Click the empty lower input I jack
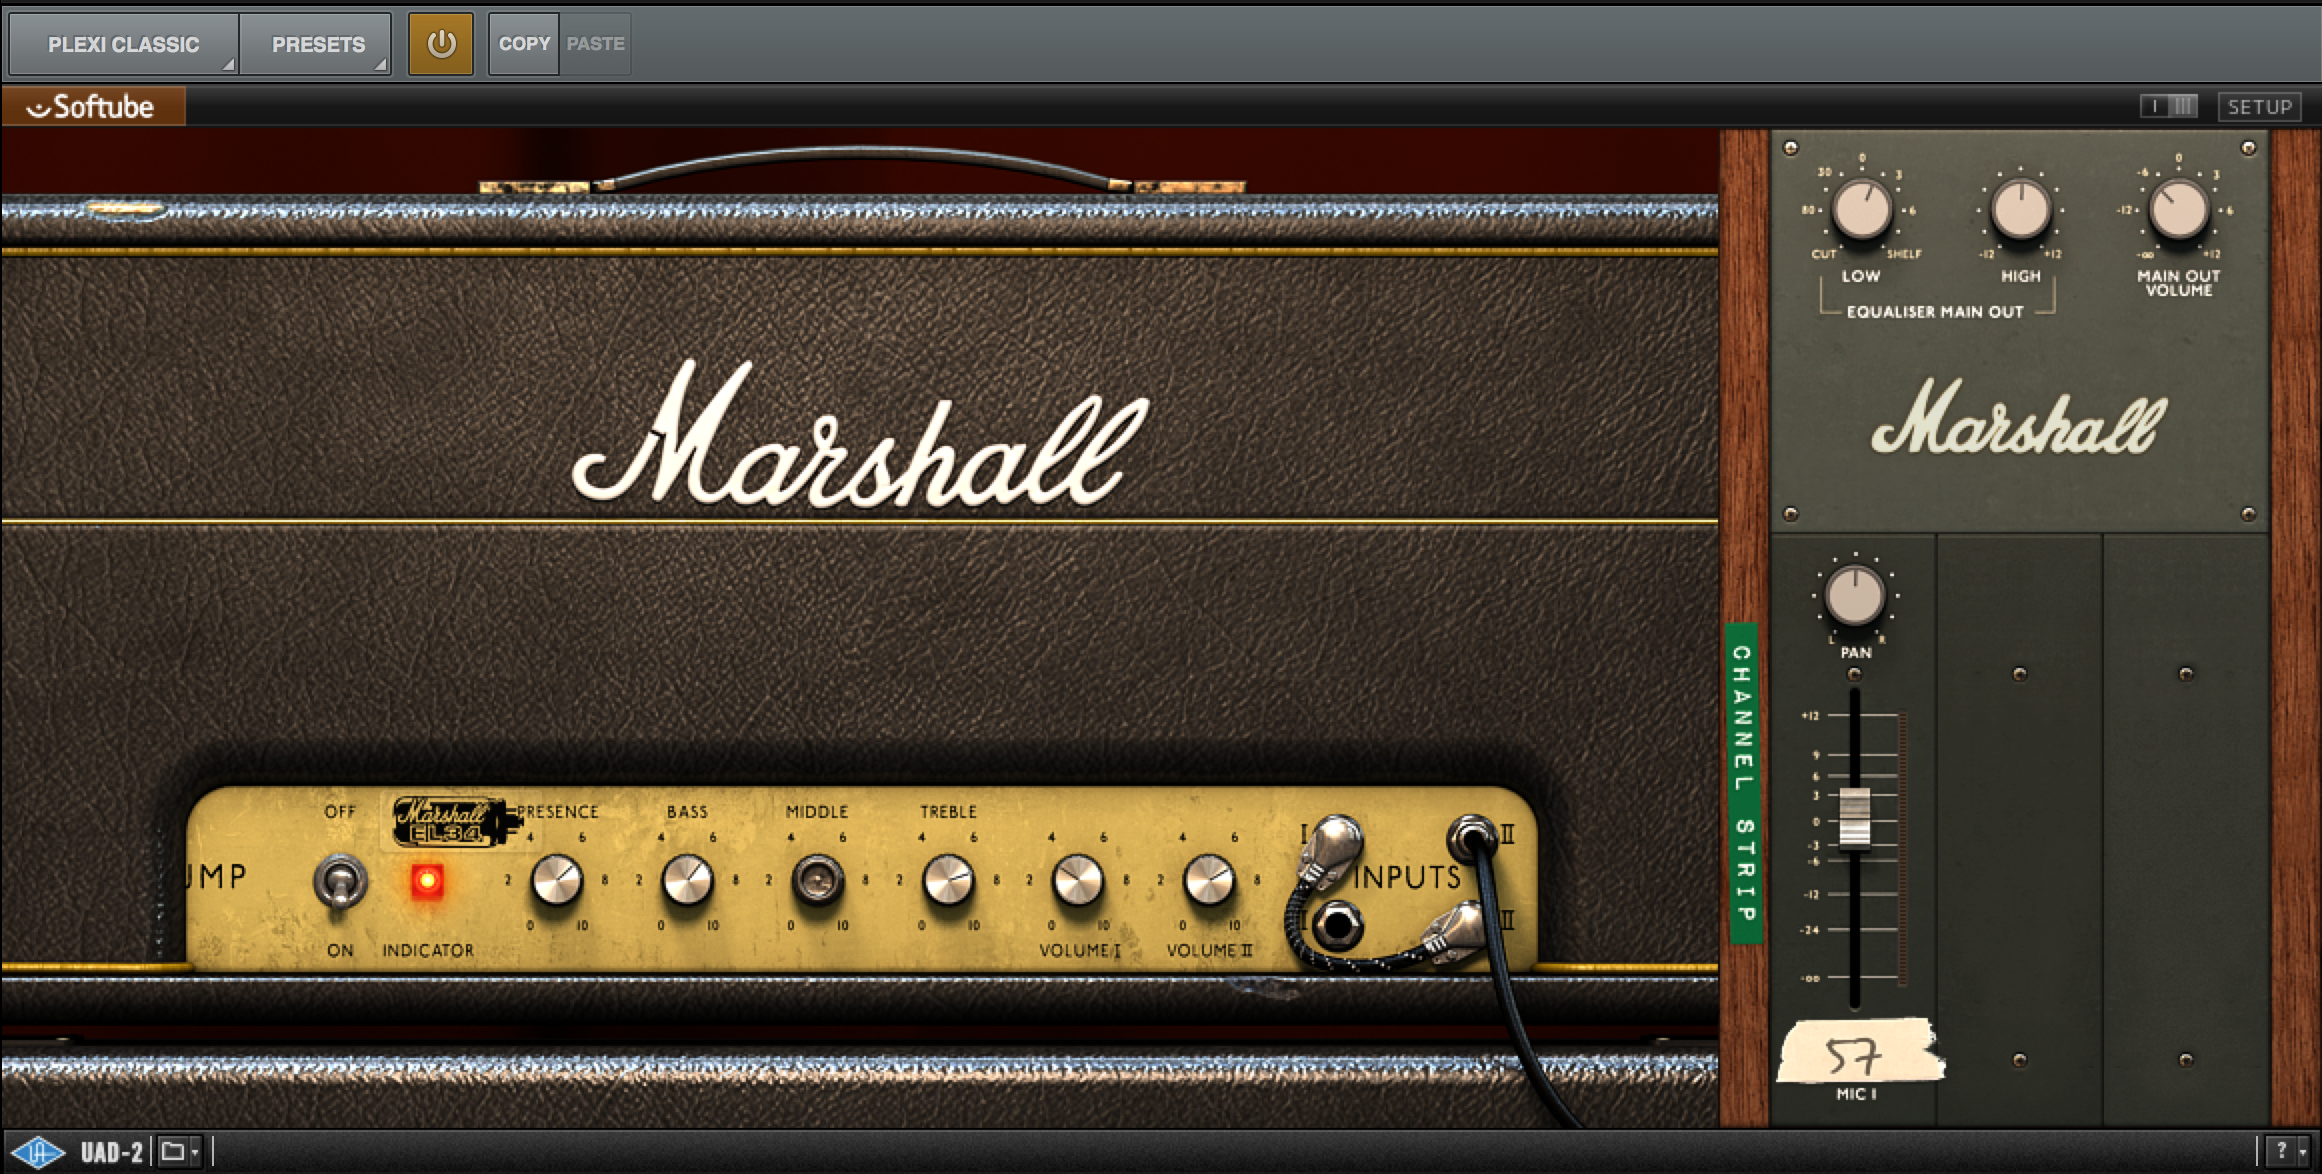 [x=1336, y=925]
